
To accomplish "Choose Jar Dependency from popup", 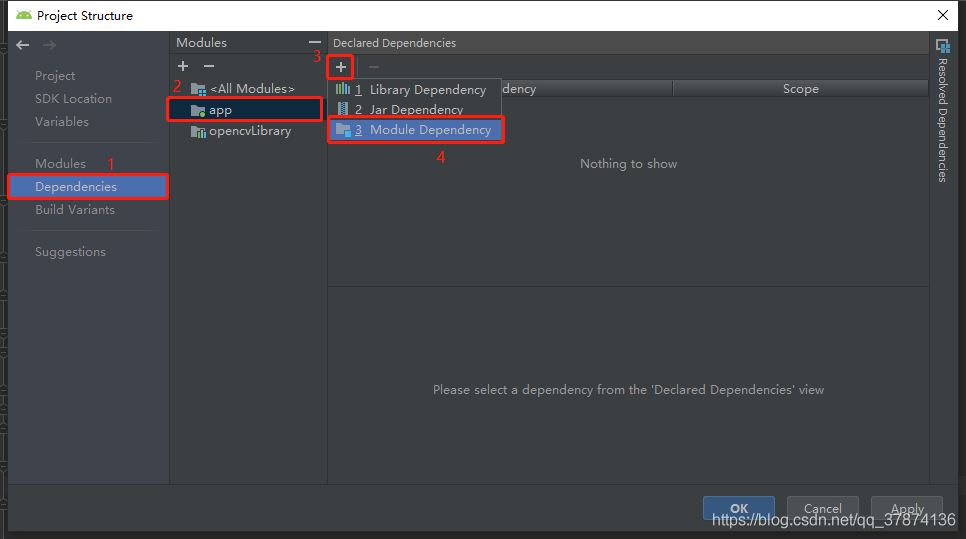I will pyautogui.click(x=415, y=110).
